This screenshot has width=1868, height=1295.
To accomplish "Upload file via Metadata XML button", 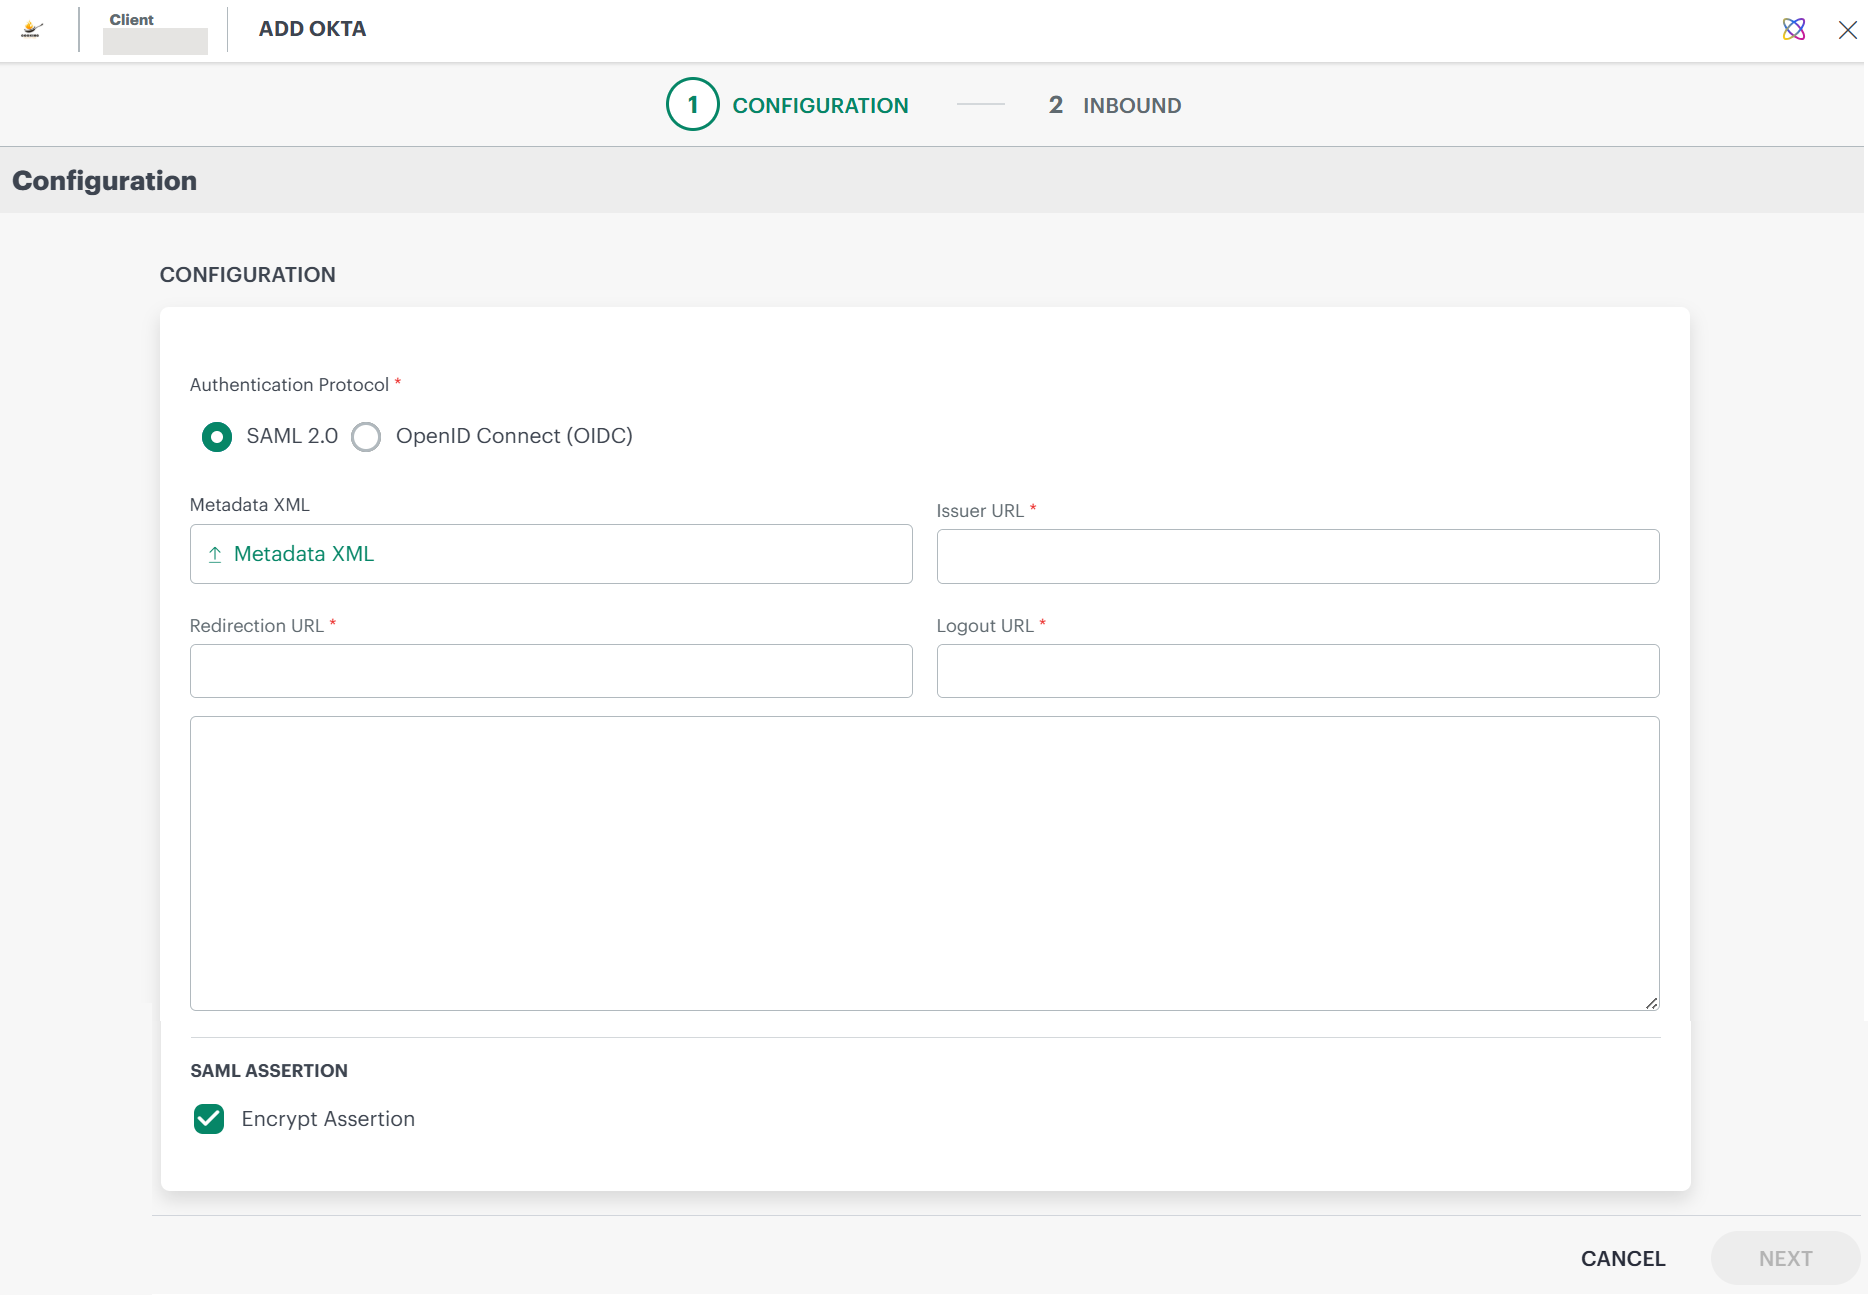I will click(551, 554).
